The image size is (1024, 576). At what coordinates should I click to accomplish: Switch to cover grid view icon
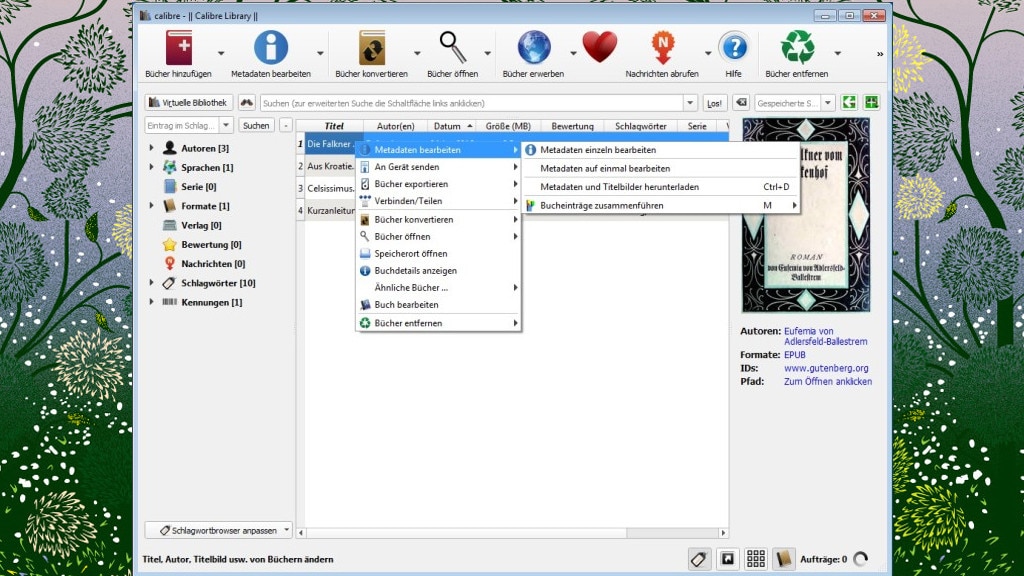point(756,558)
